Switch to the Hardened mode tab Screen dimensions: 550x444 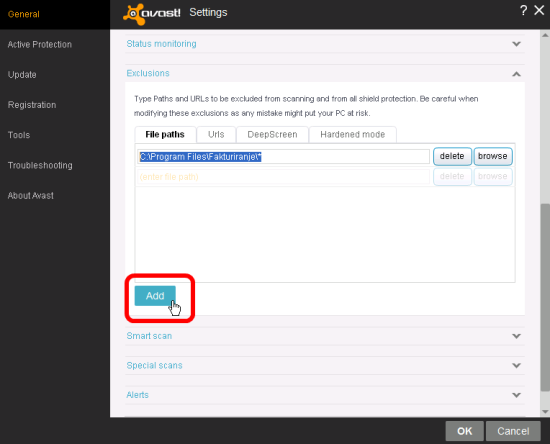pyautogui.click(x=353, y=135)
